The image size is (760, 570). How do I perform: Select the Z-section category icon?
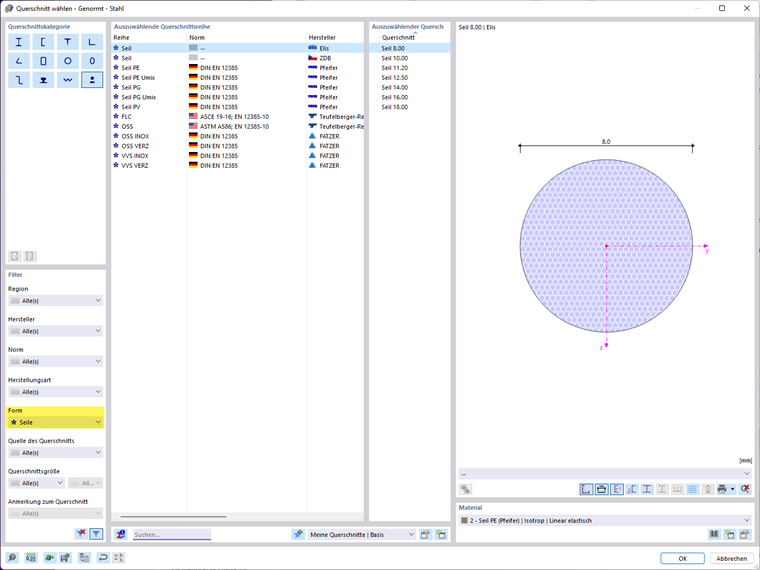coord(19,80)
